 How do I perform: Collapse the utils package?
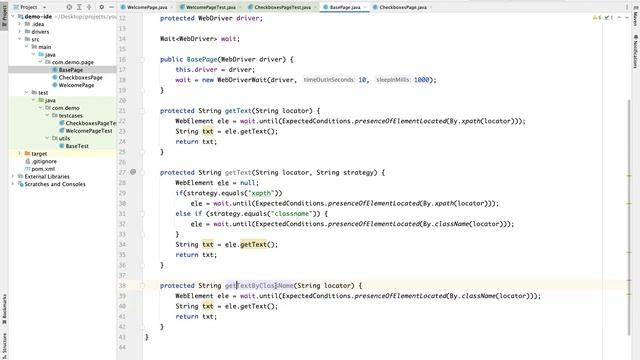tap(47, 138)
